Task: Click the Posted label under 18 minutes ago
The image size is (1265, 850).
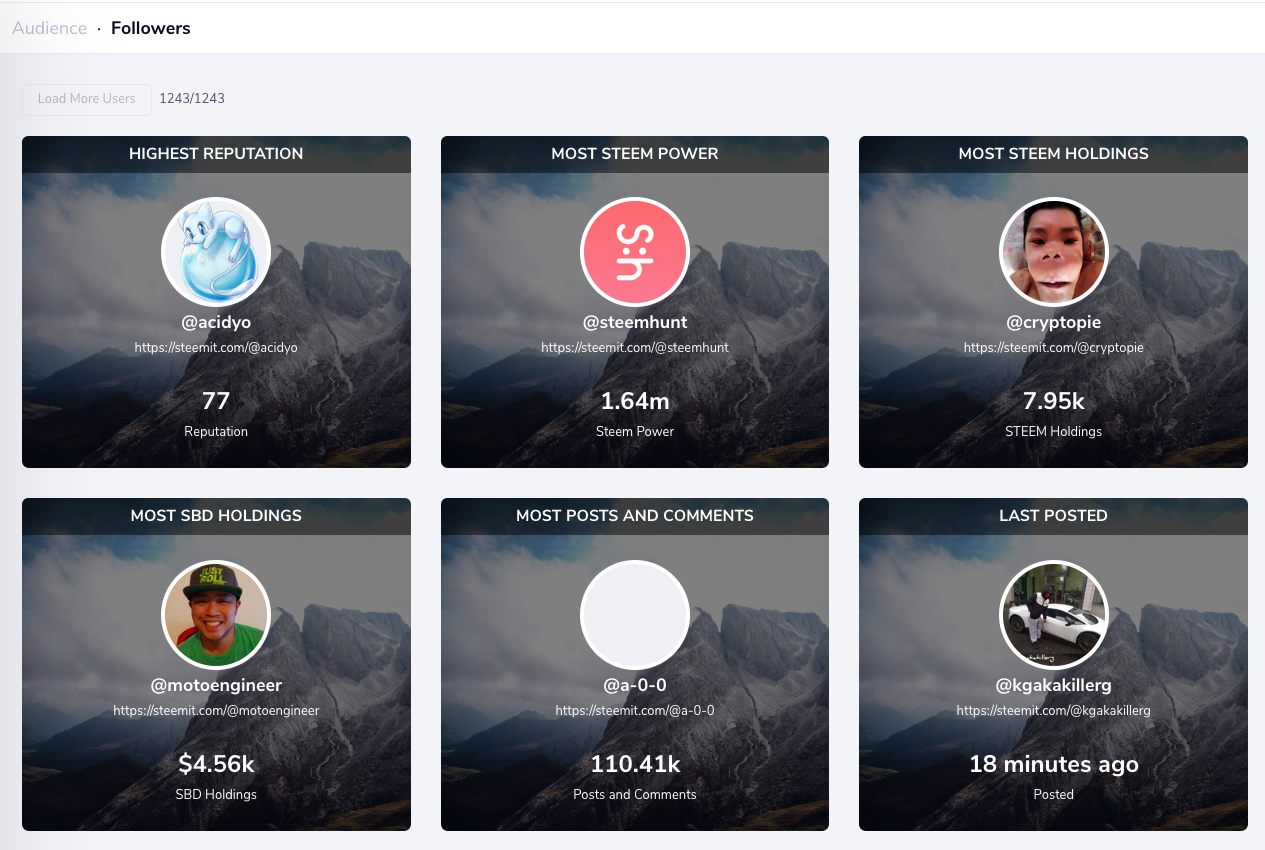Action: click(x=1054, y=795)
